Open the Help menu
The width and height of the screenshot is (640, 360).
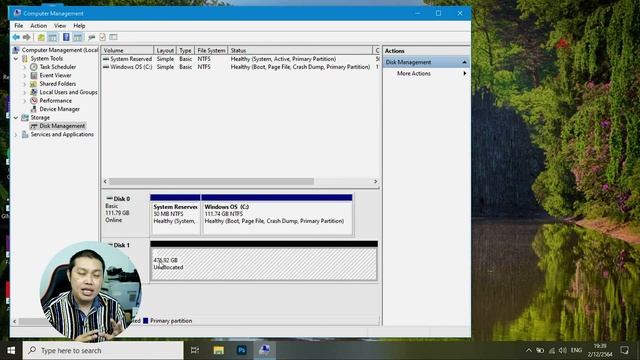79,26
